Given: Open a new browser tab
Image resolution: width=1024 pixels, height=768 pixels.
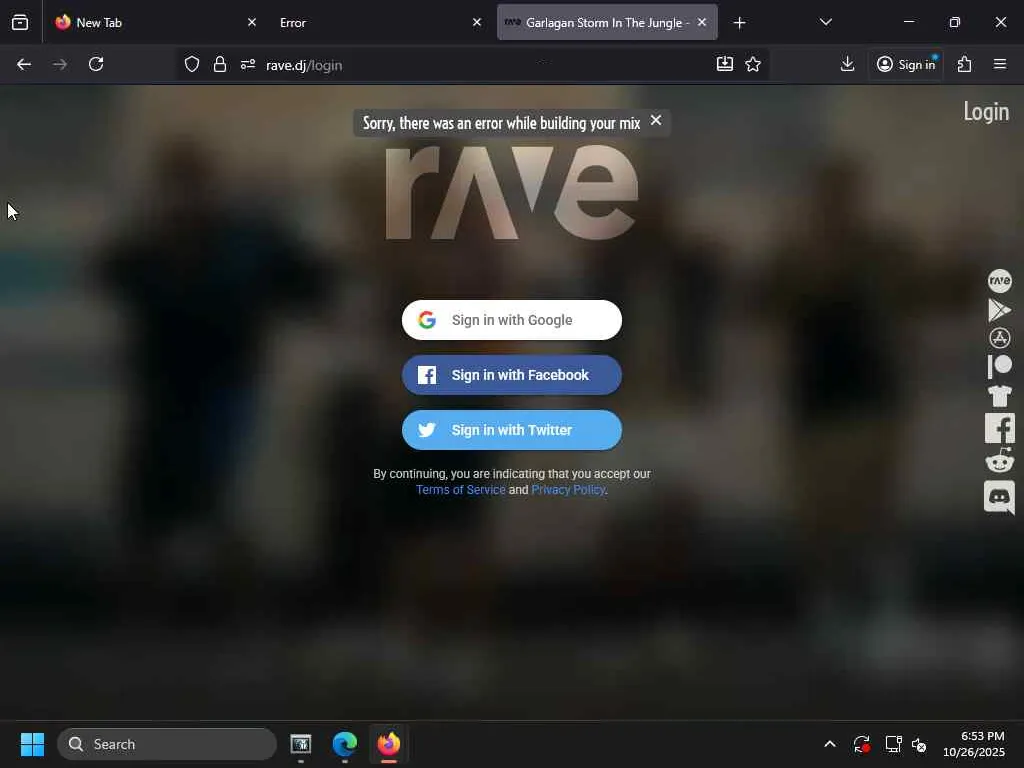Looking at the screenshot, I should pos(739,23).
